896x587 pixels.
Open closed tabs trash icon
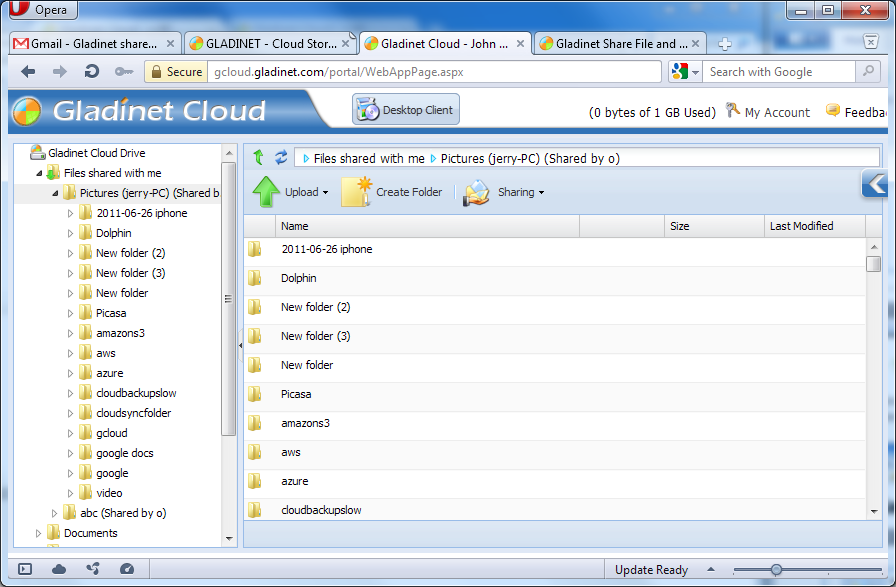870,42
